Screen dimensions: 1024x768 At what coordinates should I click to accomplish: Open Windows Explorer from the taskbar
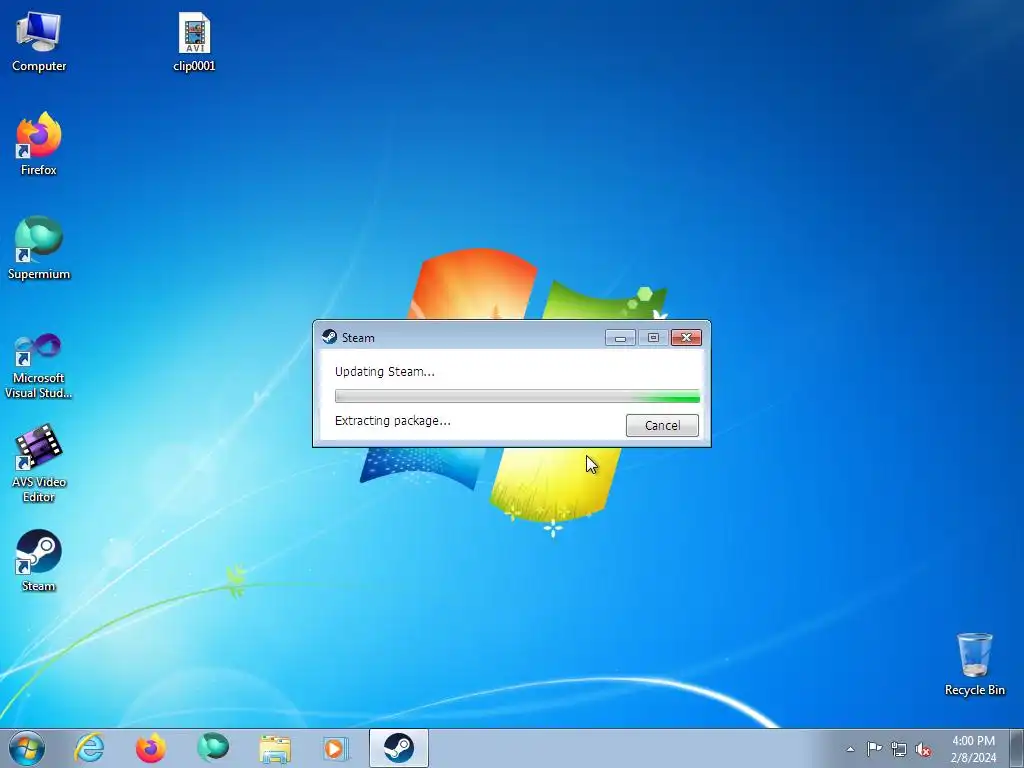(x=274, y=748)
